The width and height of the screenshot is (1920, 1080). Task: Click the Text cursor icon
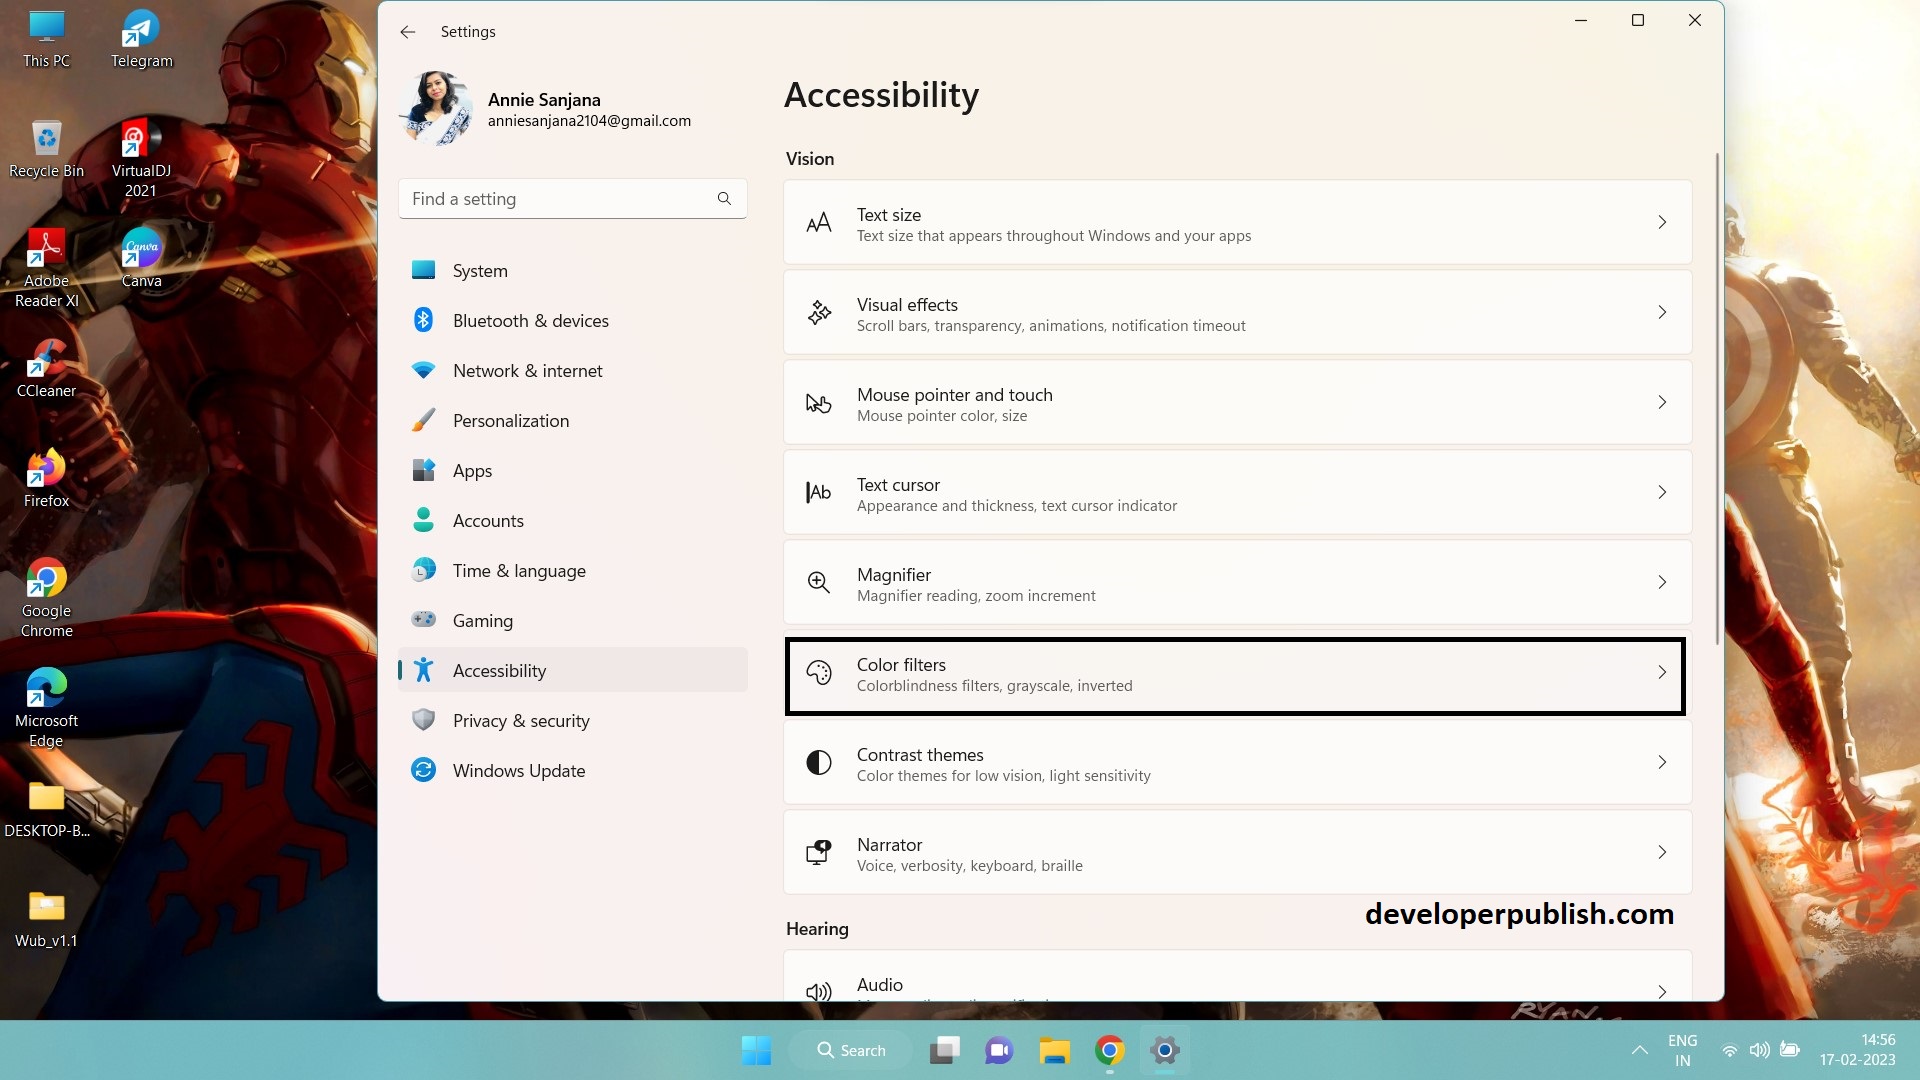point(818,492)
